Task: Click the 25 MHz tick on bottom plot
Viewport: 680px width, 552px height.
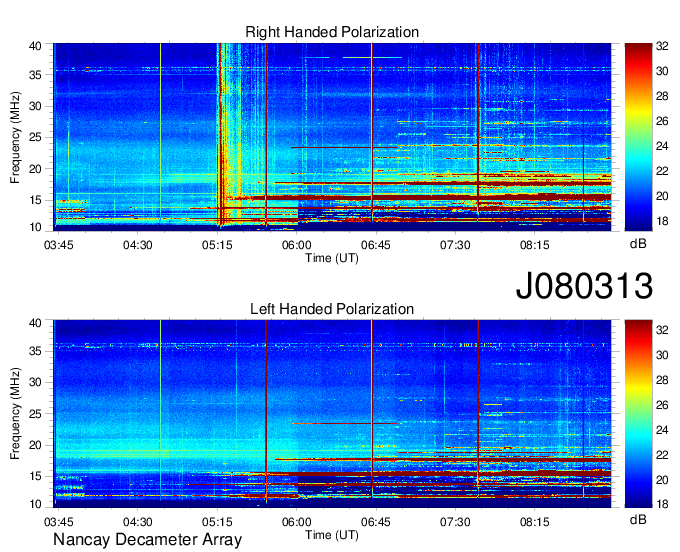Action: point(35,414)
